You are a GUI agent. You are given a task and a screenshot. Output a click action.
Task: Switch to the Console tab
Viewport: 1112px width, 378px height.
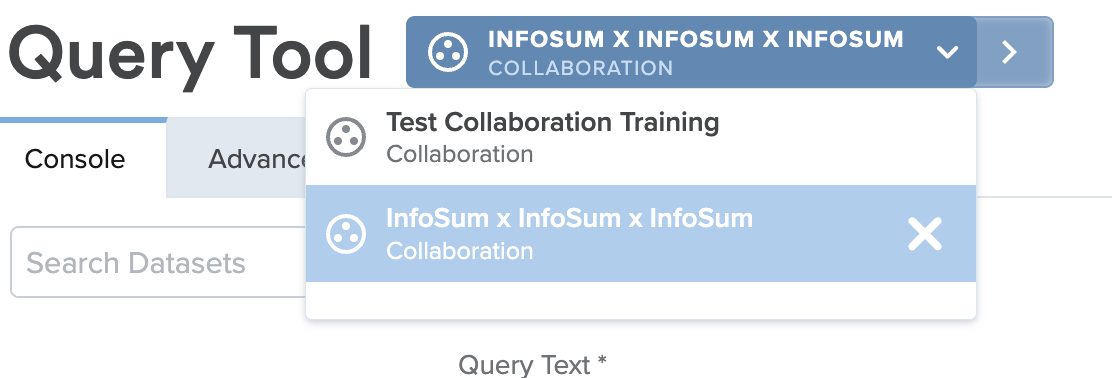pyautogui.click(x=75, y=159)
